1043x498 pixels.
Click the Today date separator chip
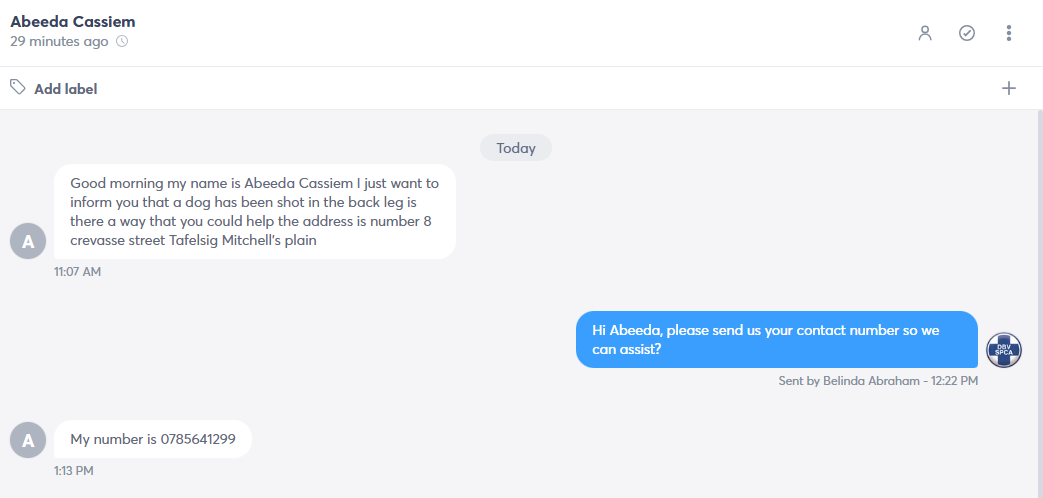pos(516,148)
